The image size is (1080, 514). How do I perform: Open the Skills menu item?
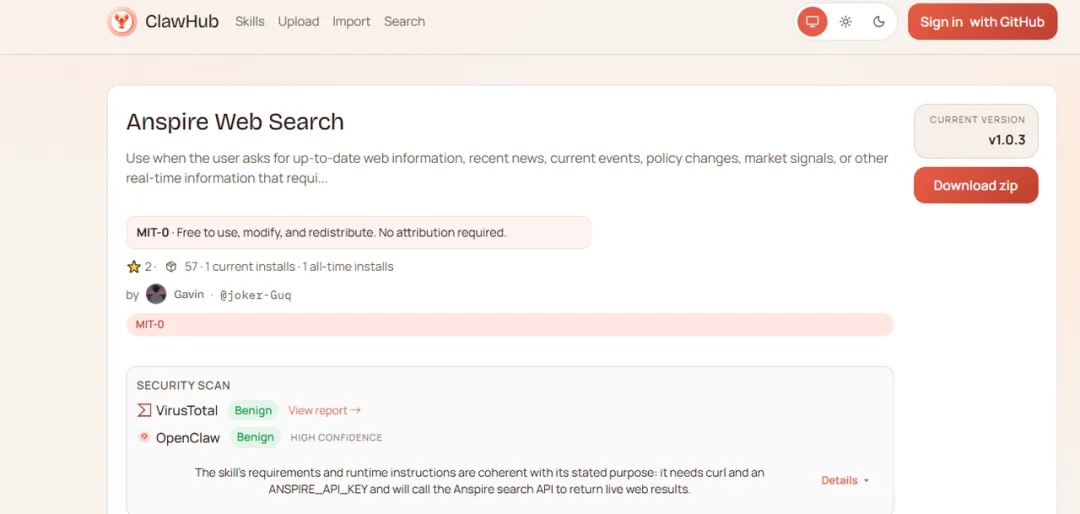pos(249,21)
